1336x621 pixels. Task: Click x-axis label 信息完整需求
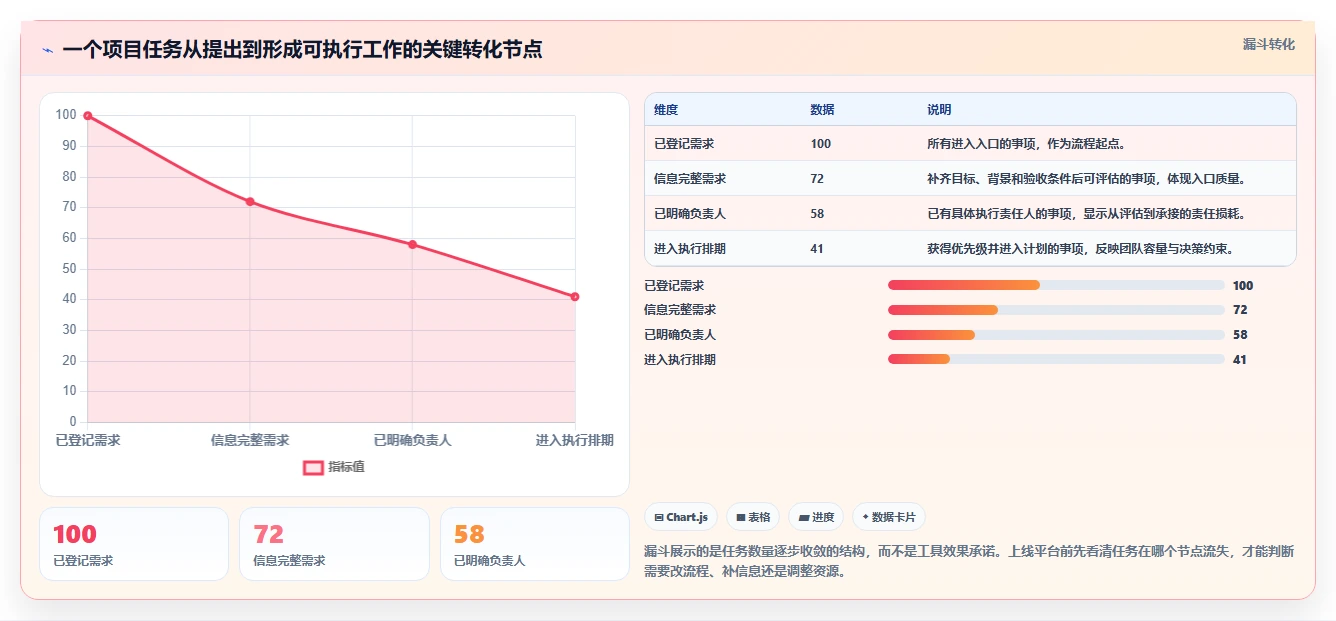(250, 440)
